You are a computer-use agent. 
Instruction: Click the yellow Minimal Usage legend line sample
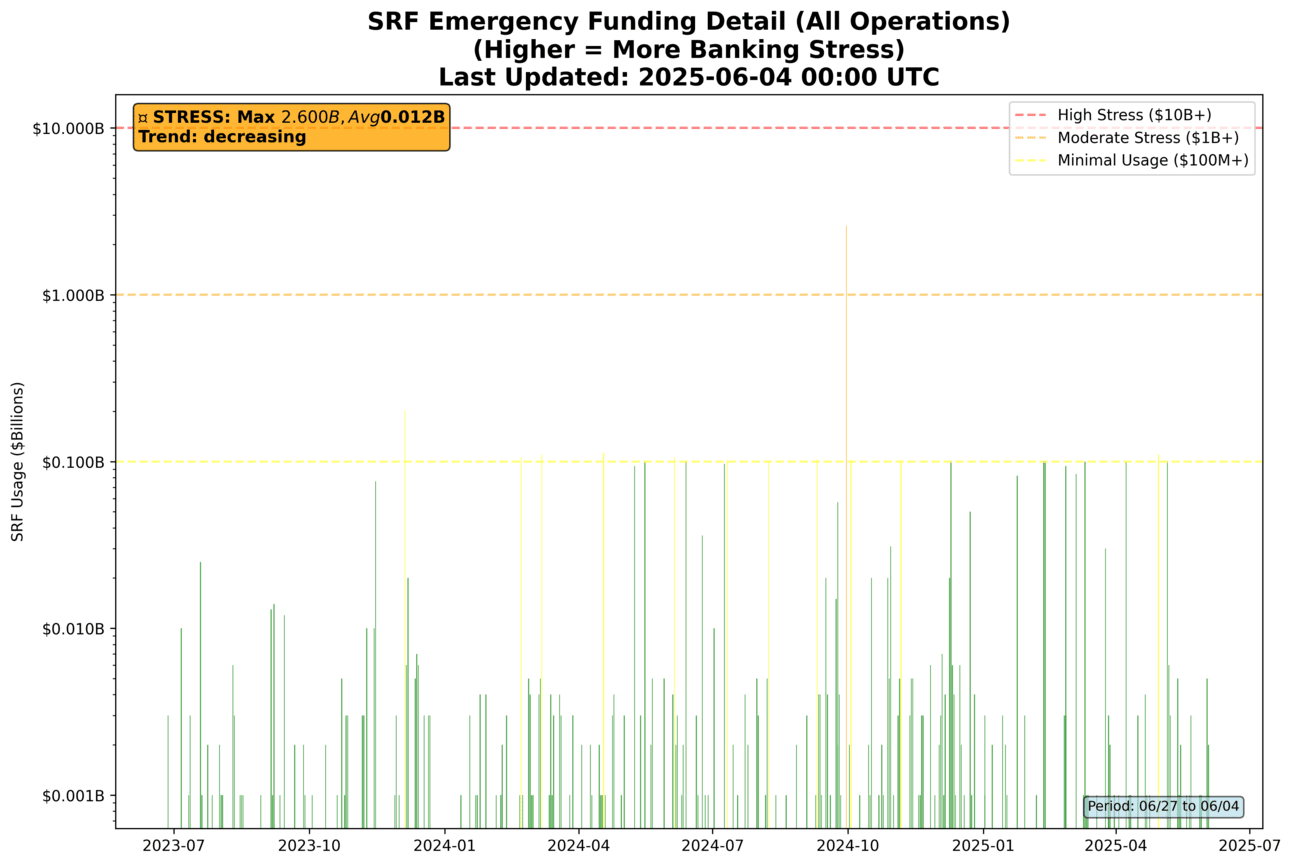[1031, 160]
